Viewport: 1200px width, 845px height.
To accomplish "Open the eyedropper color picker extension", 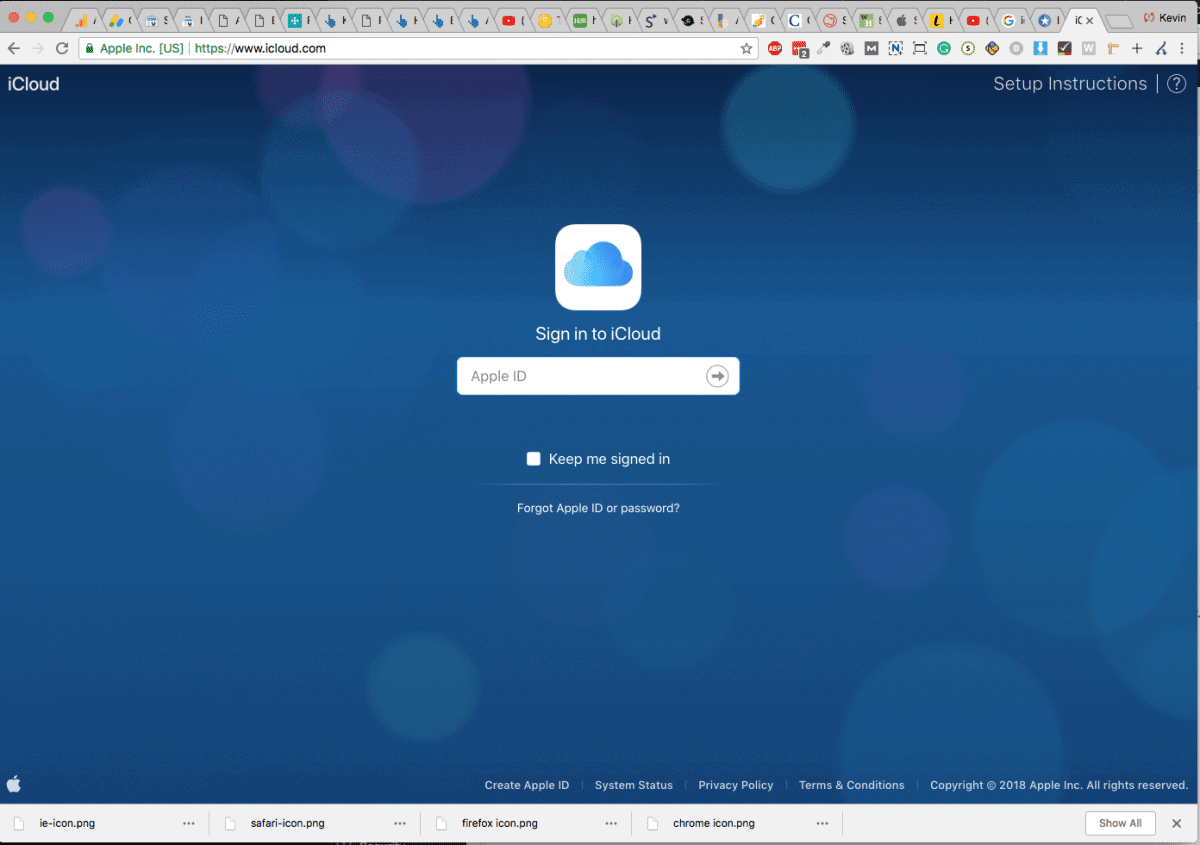I will click(x=823, y=48).
